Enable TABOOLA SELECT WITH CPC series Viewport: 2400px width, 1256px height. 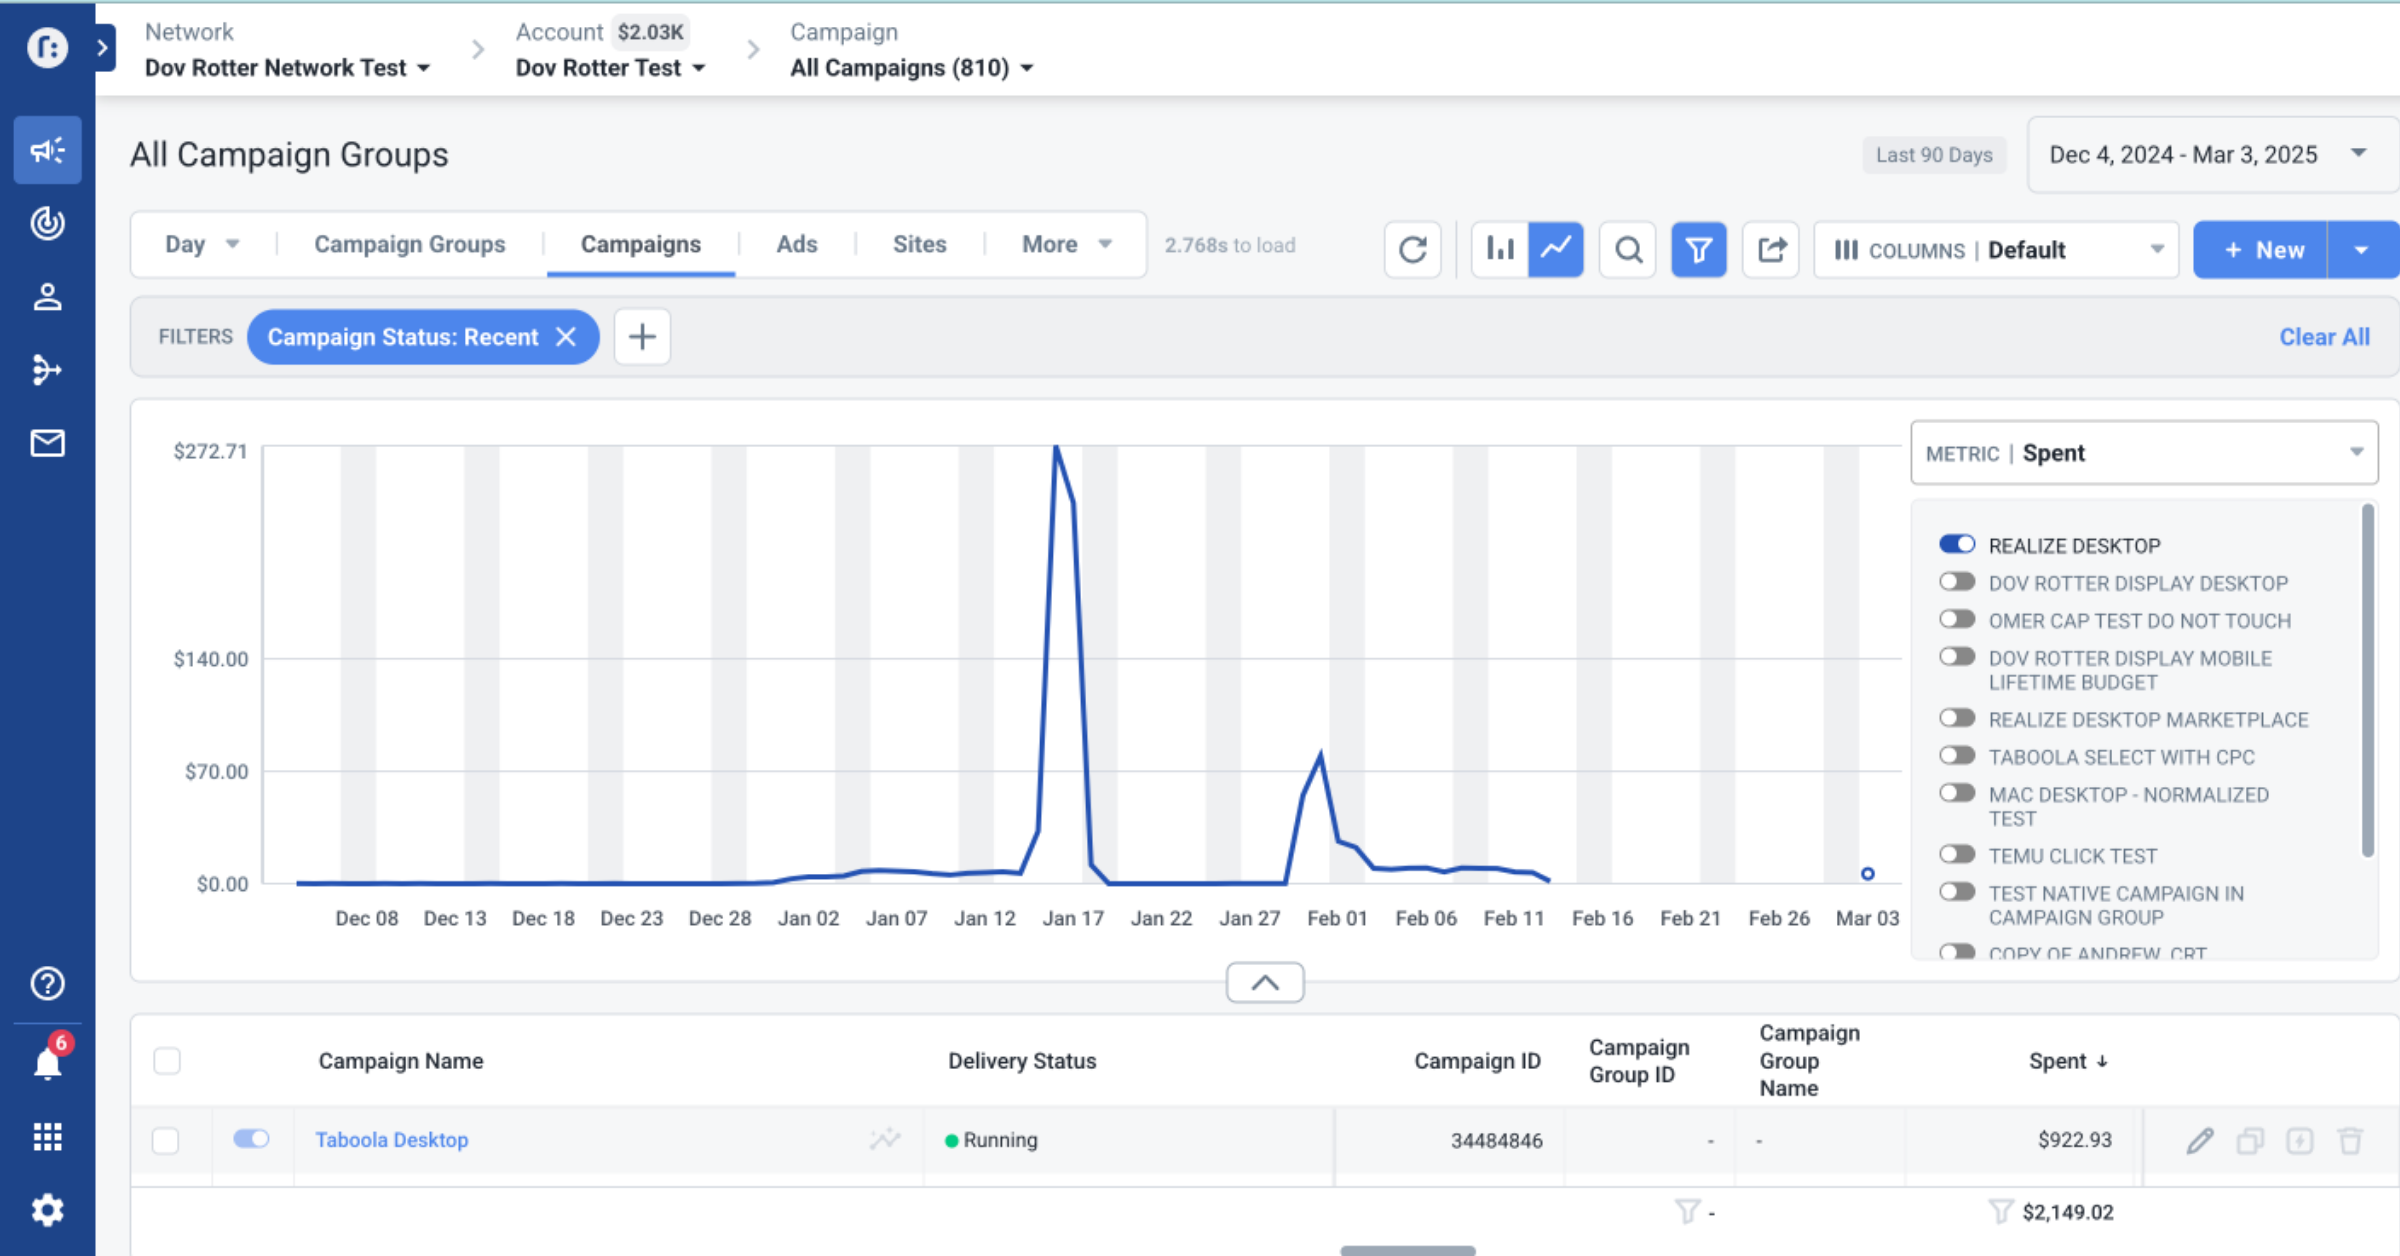[x=1957, y=756]
